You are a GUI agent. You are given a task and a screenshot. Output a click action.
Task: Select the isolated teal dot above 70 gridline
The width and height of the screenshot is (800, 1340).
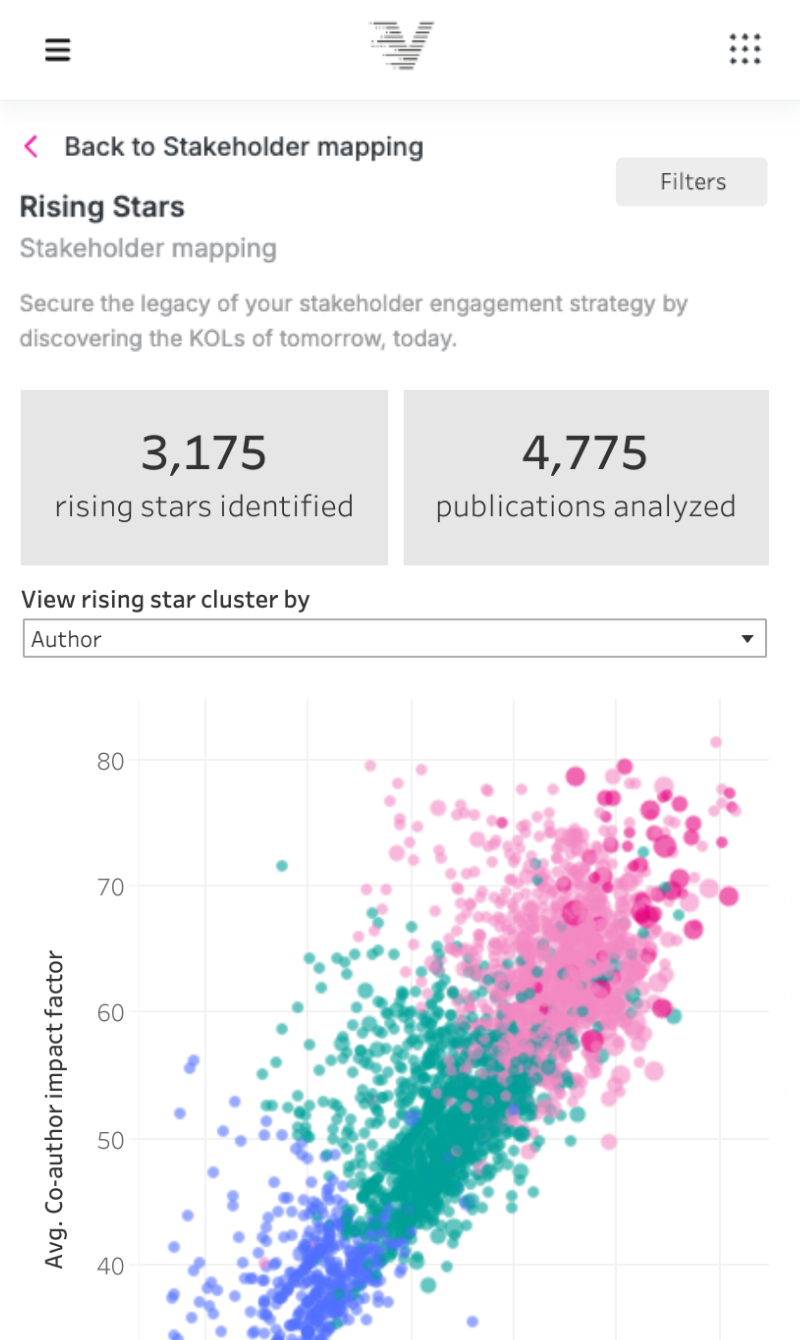pos(282,865)
